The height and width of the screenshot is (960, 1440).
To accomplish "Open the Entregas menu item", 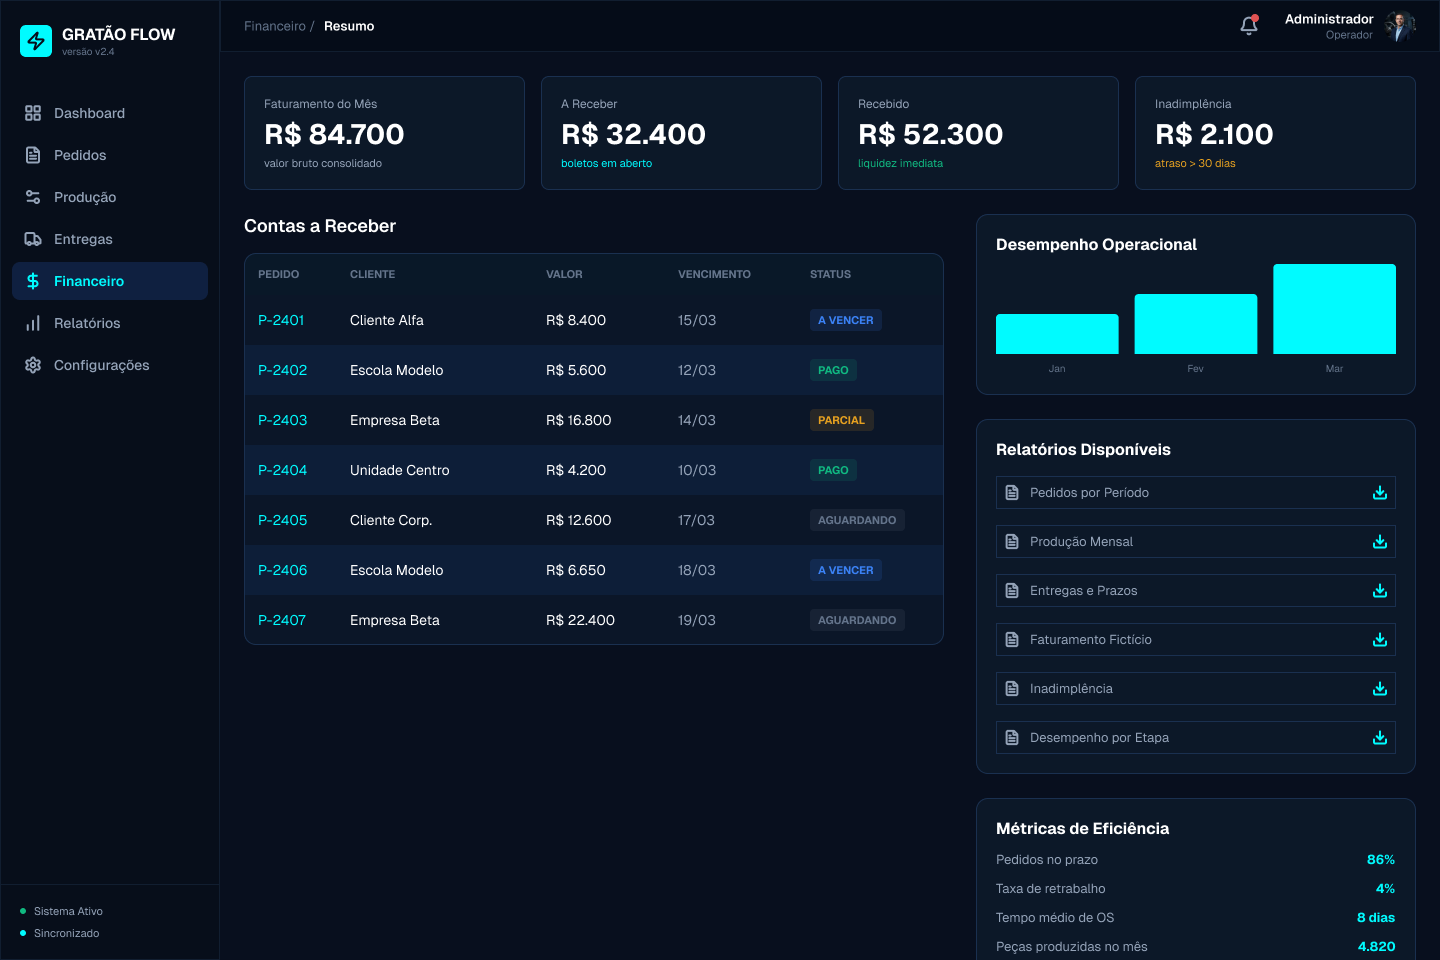I will point(110,239).
